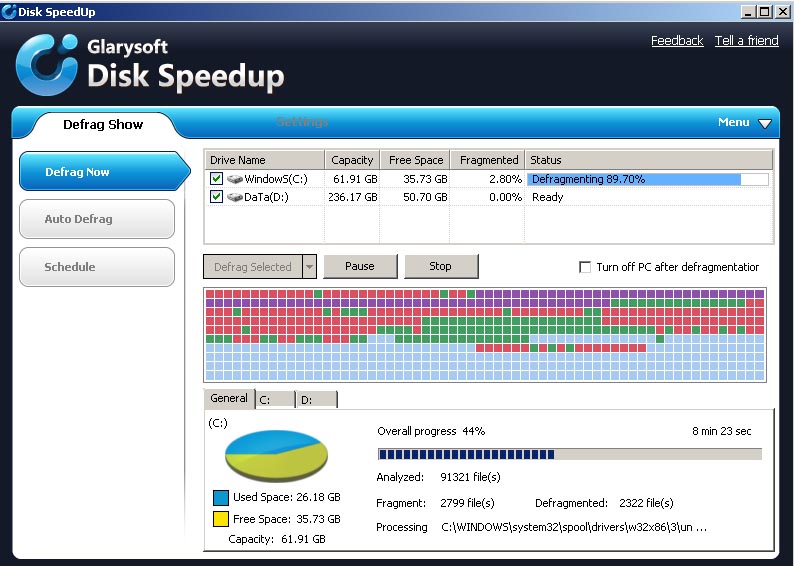Click the Fragment 2799 file(s) value
Screen dimensions: 794x566
pos(467,503)
